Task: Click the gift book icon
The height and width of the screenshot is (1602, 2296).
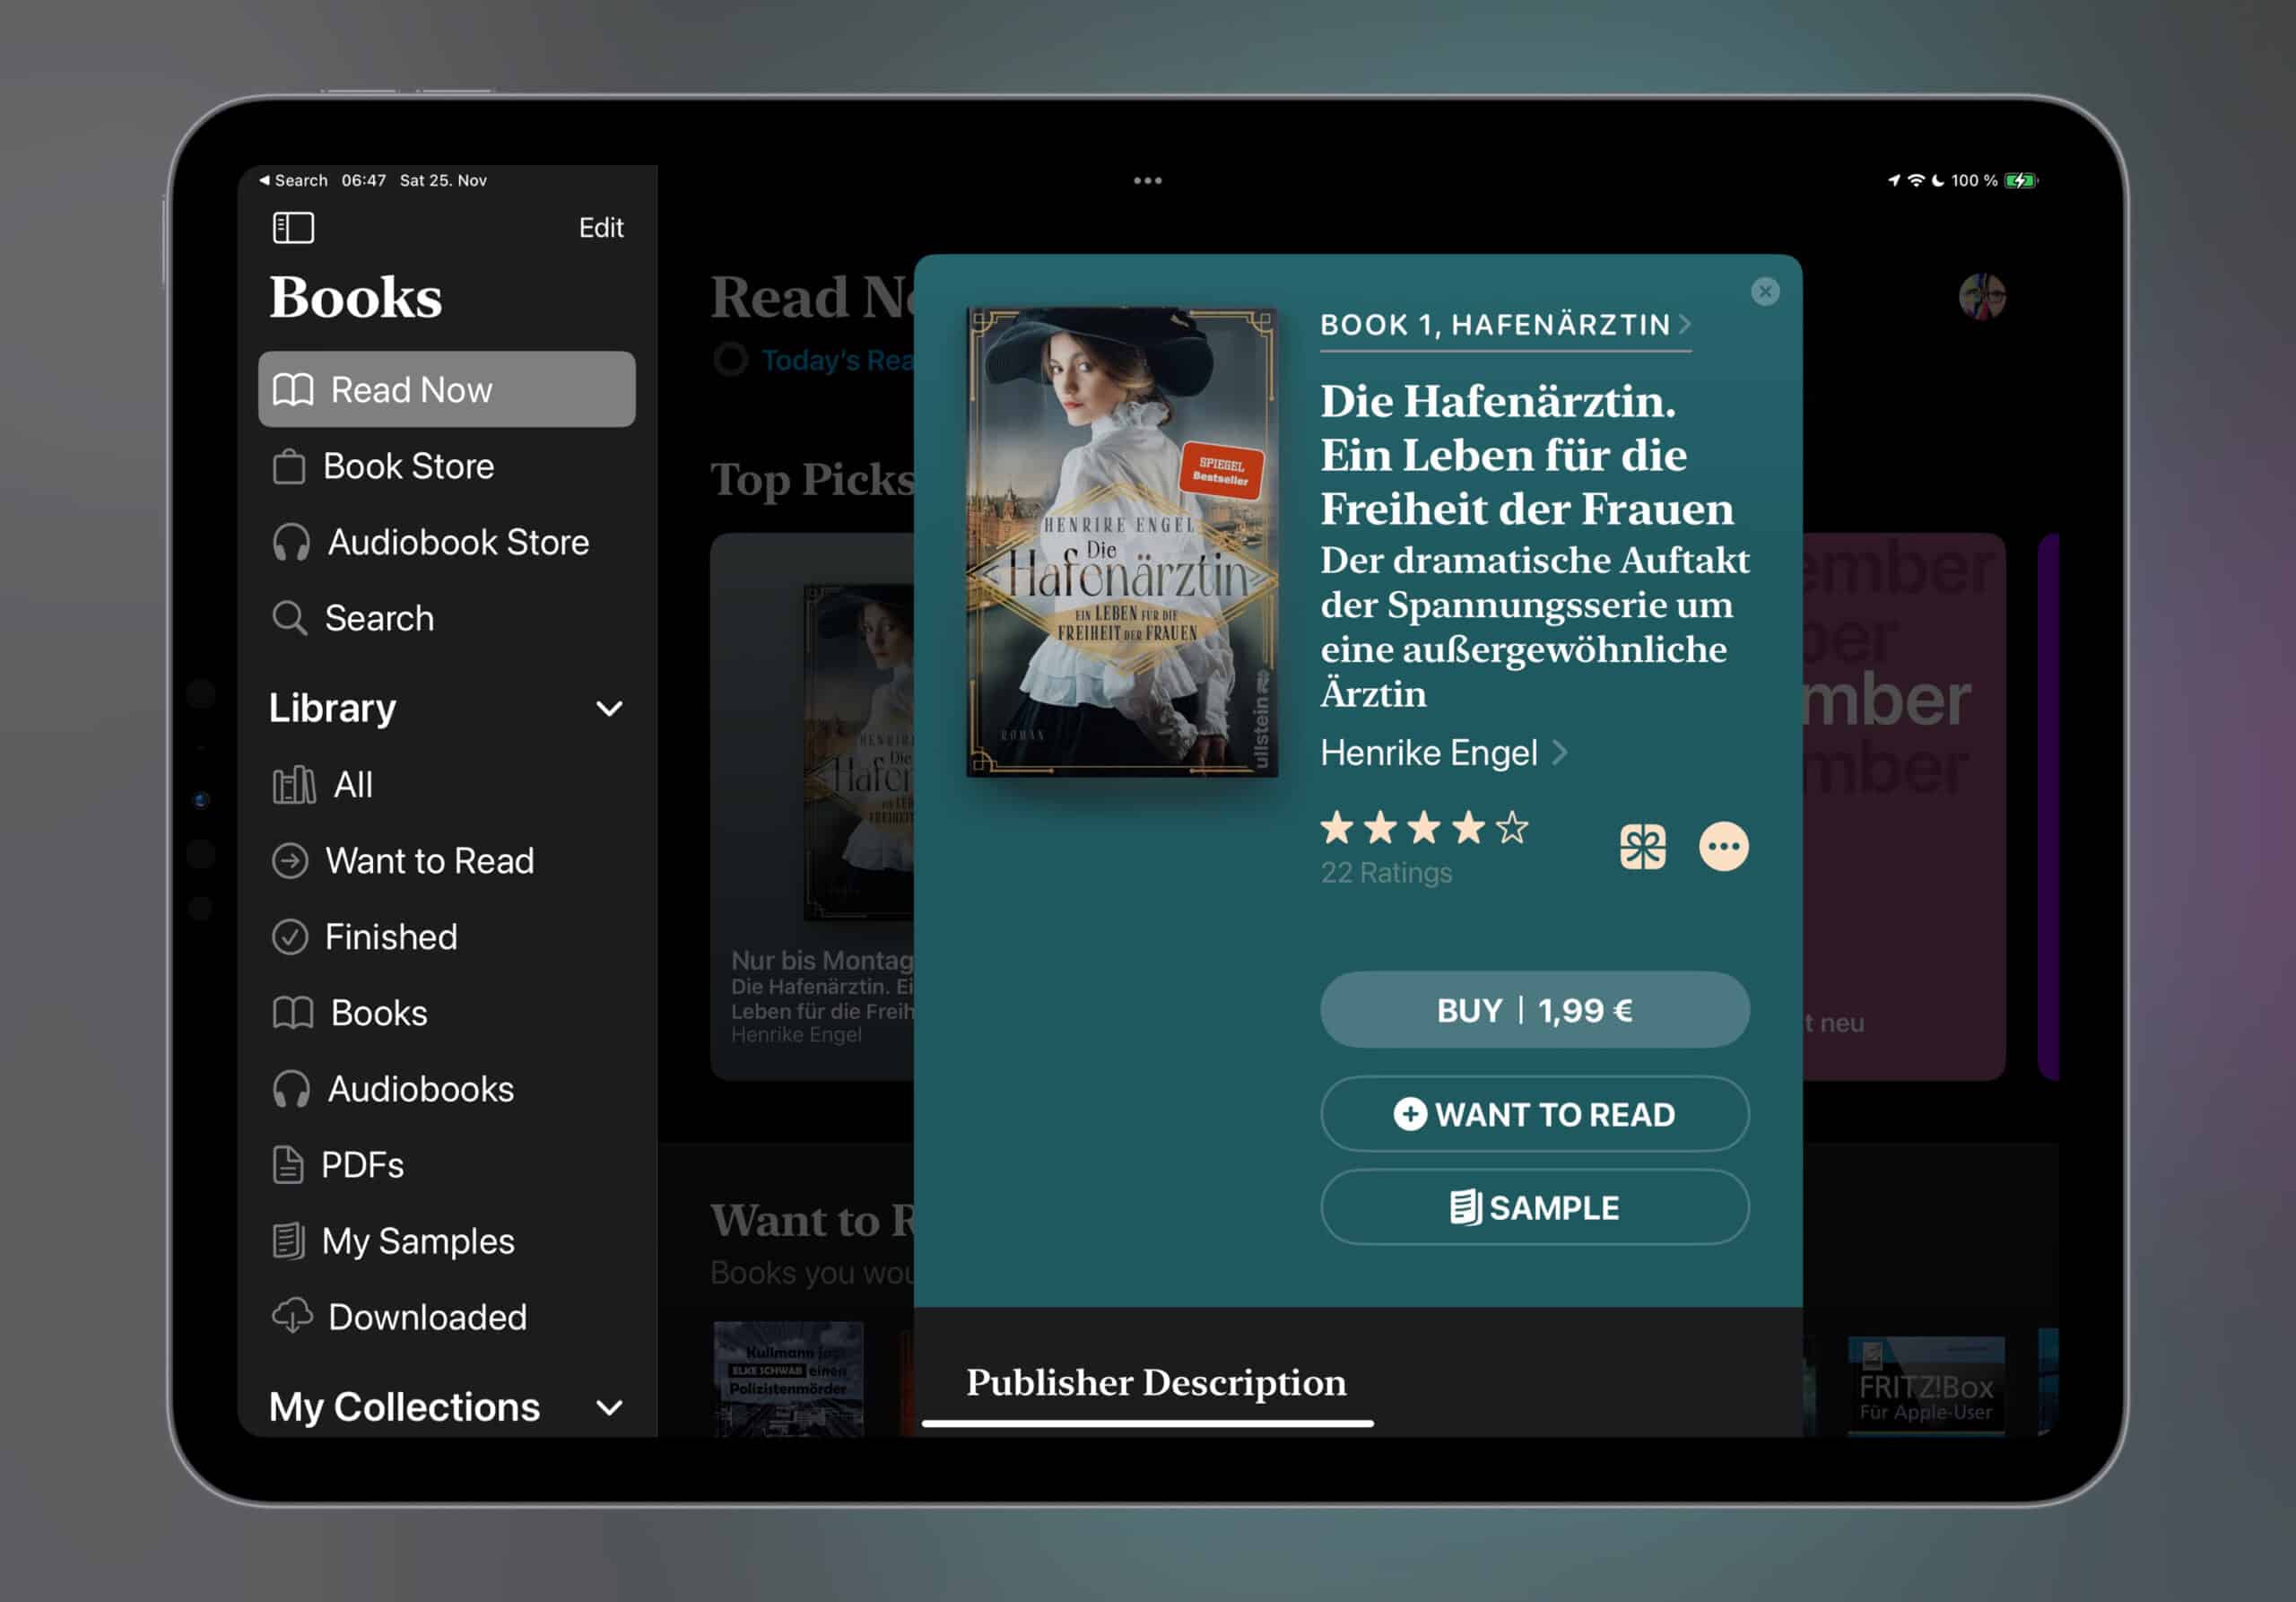Action: (1642, 847)
